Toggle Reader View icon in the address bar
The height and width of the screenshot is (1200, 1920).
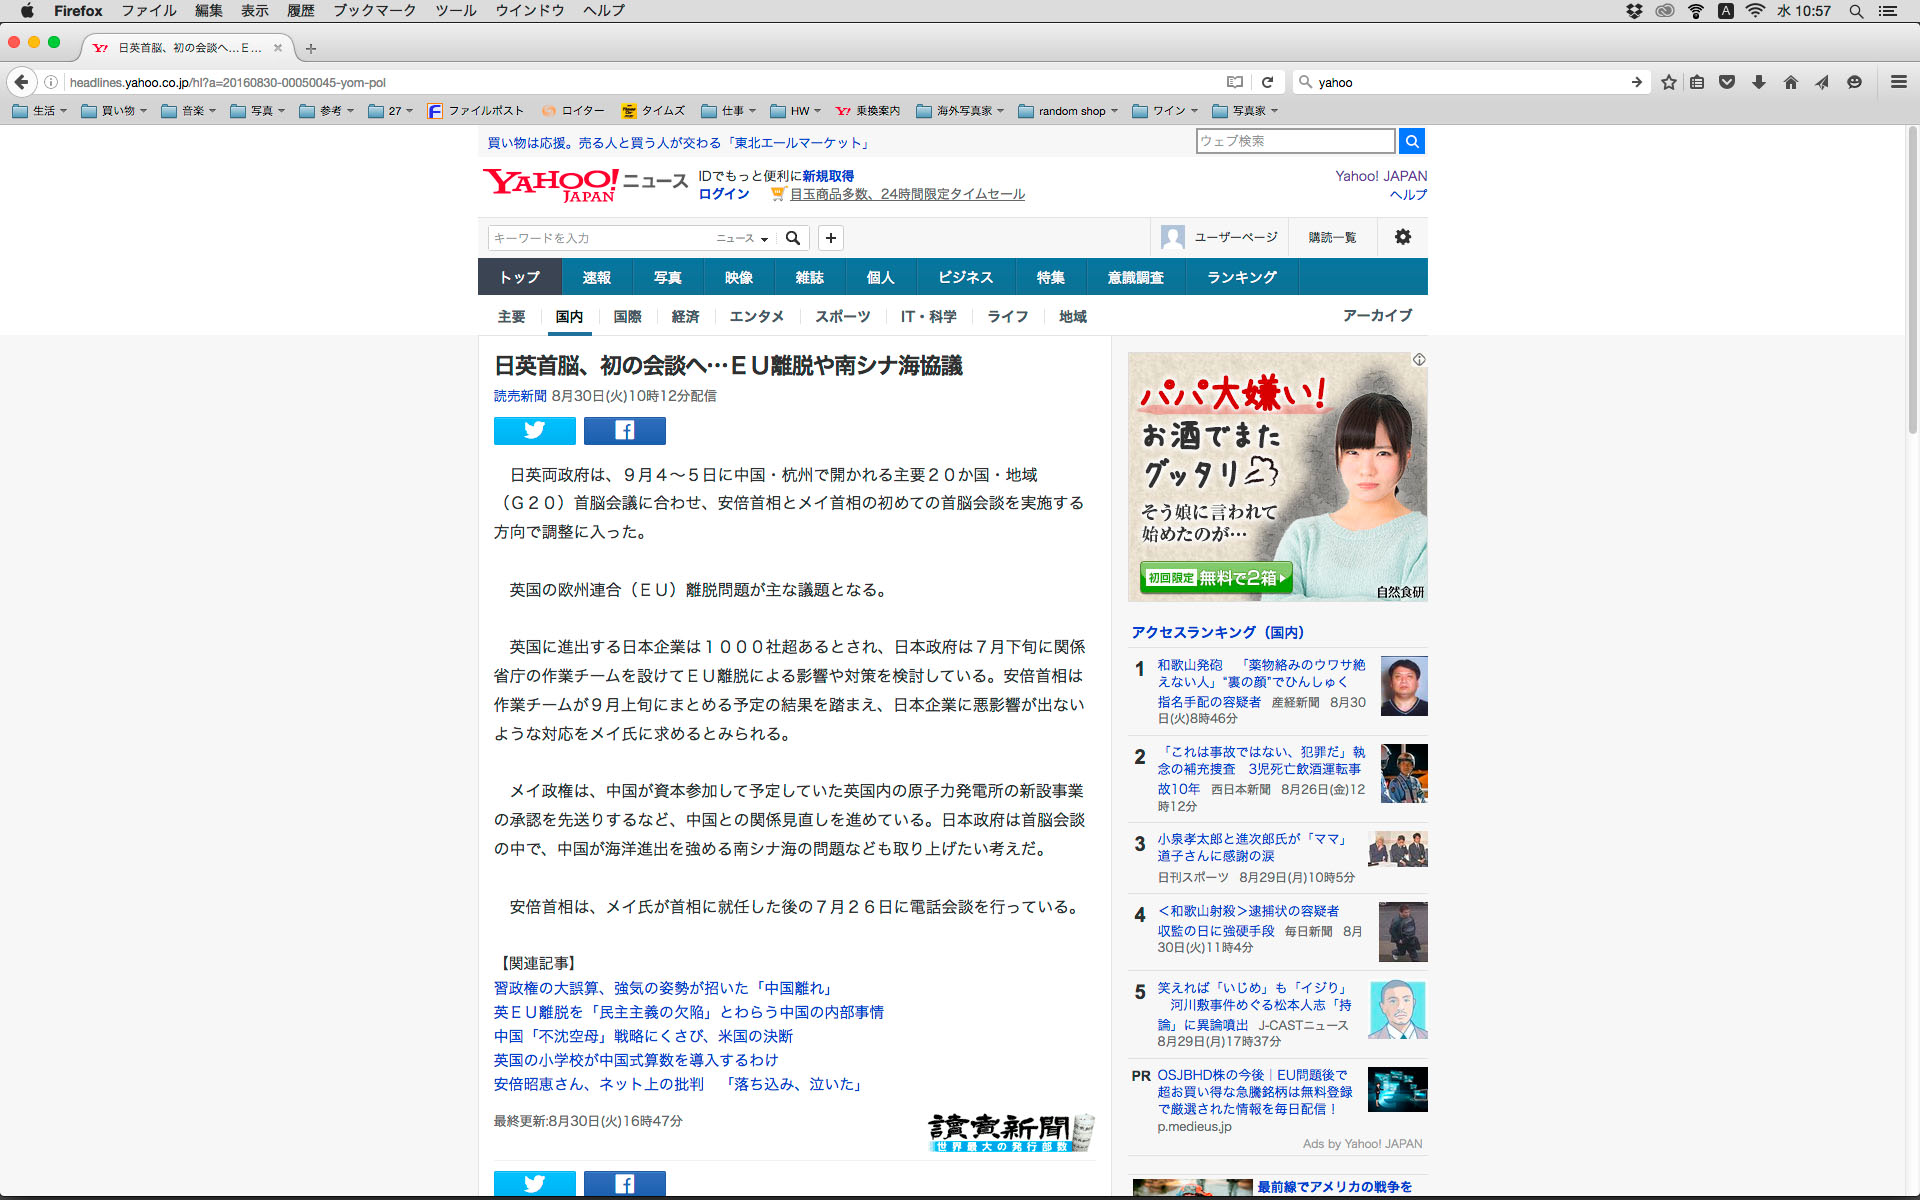point(1235,82)
